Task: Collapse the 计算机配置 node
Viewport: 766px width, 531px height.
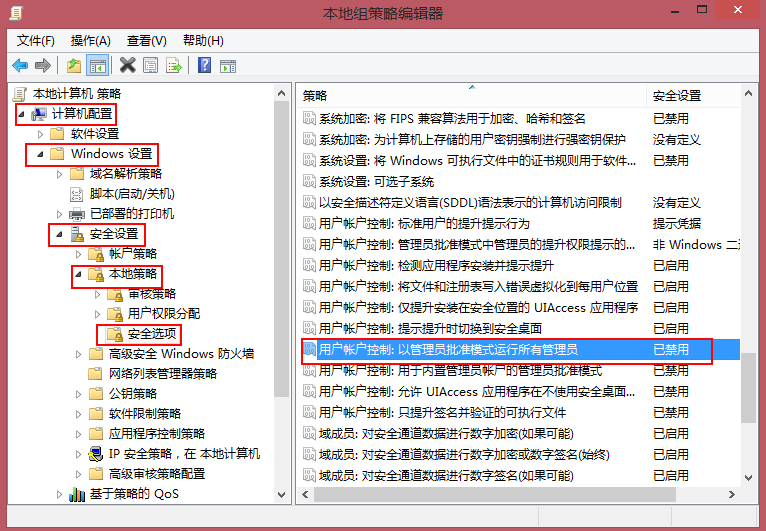Action: pos(21,115)
